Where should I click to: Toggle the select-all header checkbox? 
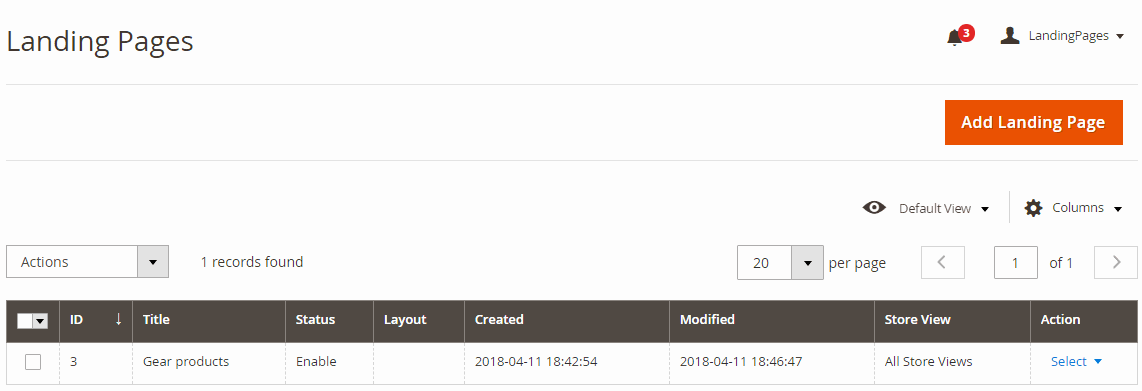click(x=24, y=321)
